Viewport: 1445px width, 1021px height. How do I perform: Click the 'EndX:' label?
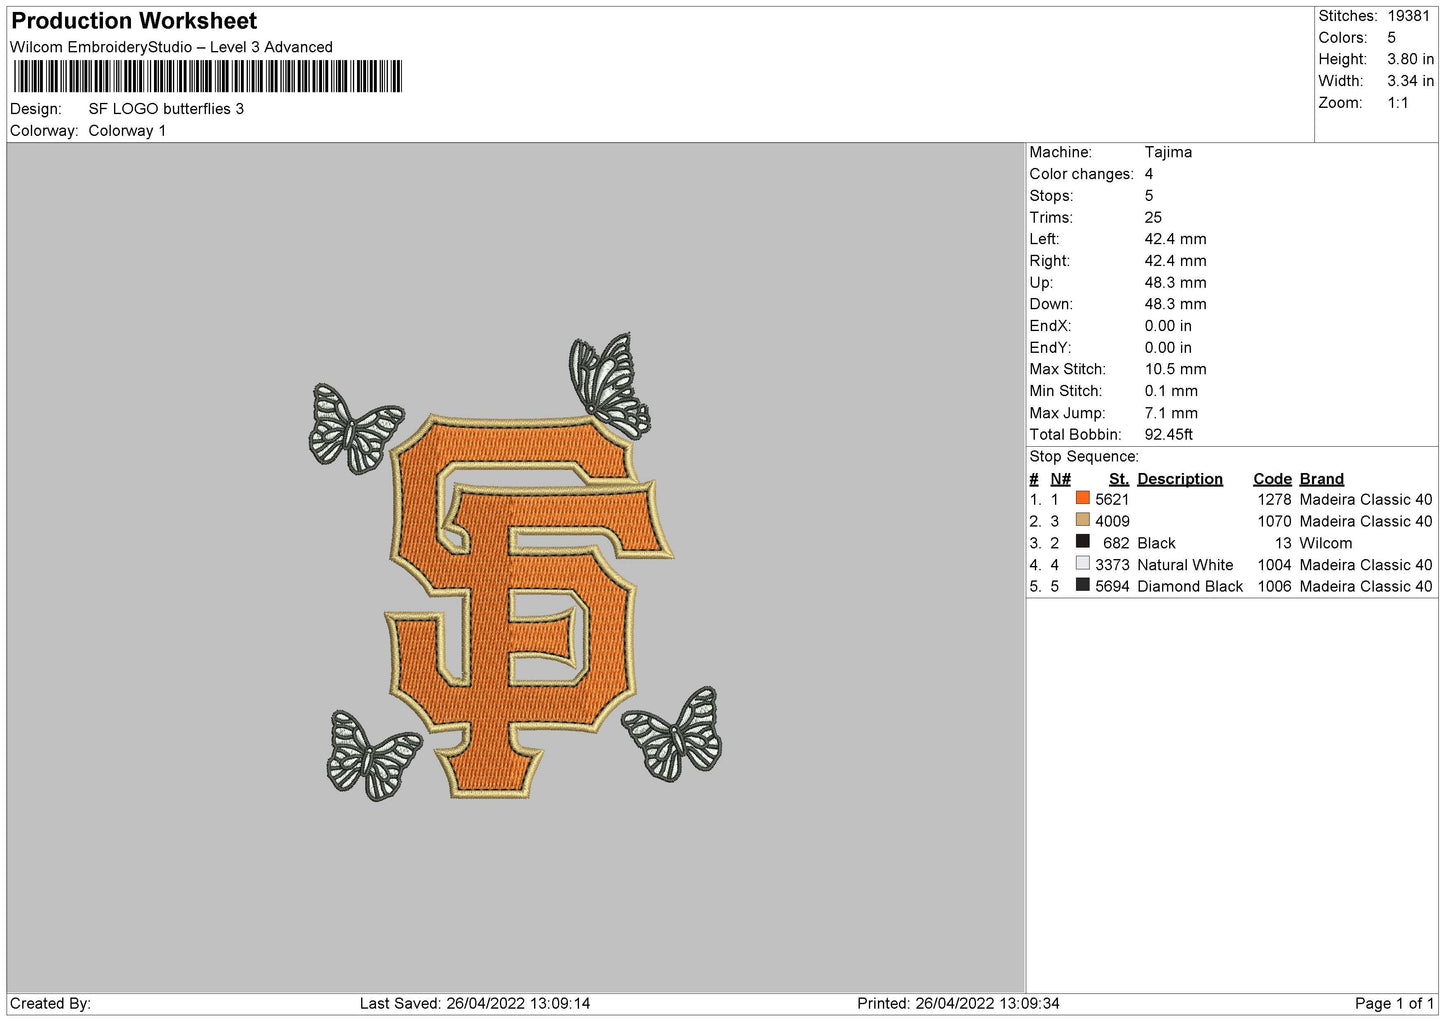pos(1050,326)
